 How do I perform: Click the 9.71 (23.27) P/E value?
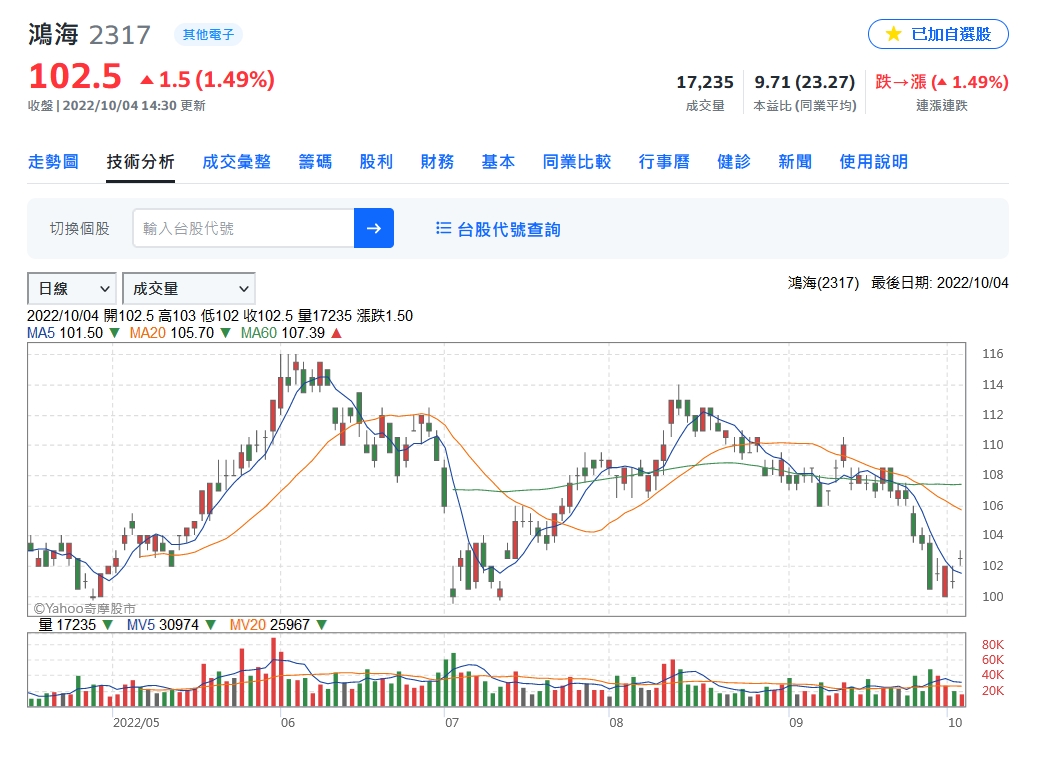(805, 82)
